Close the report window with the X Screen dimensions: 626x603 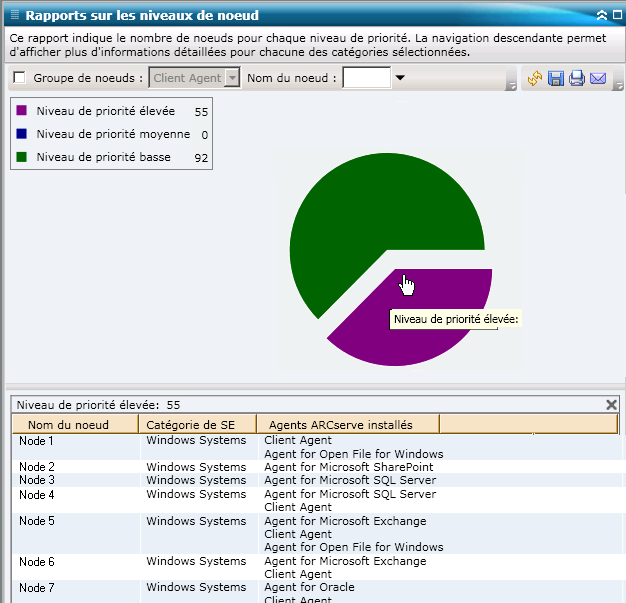coord(616,15)
